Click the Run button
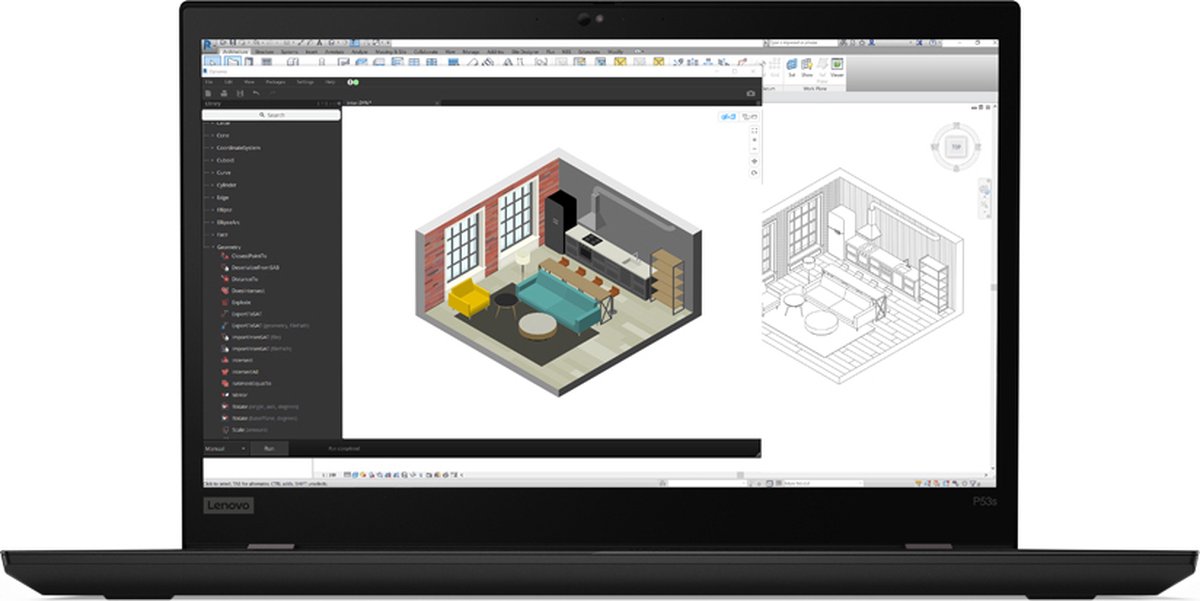Screen dimensions: 1200x601 coord(269,448)
